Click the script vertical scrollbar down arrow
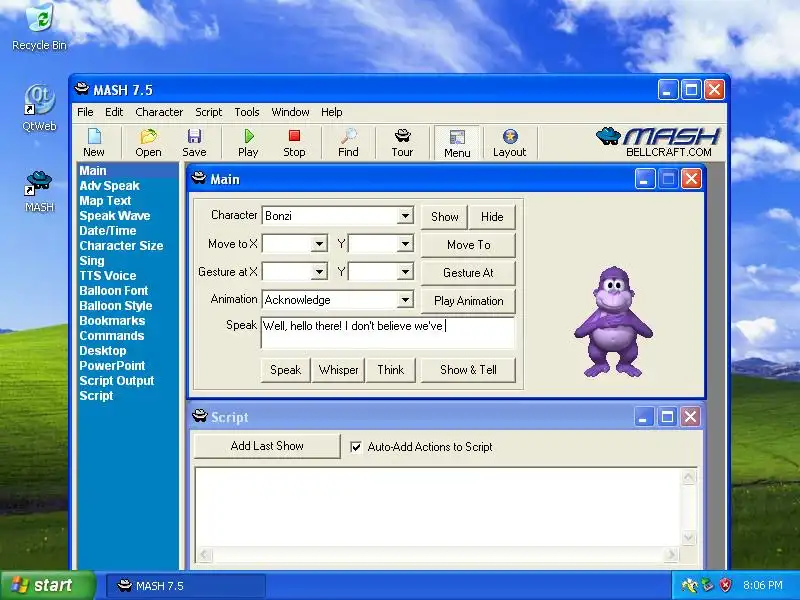The height and width of the screenshot is (600, 800). [x=689, y=537]
